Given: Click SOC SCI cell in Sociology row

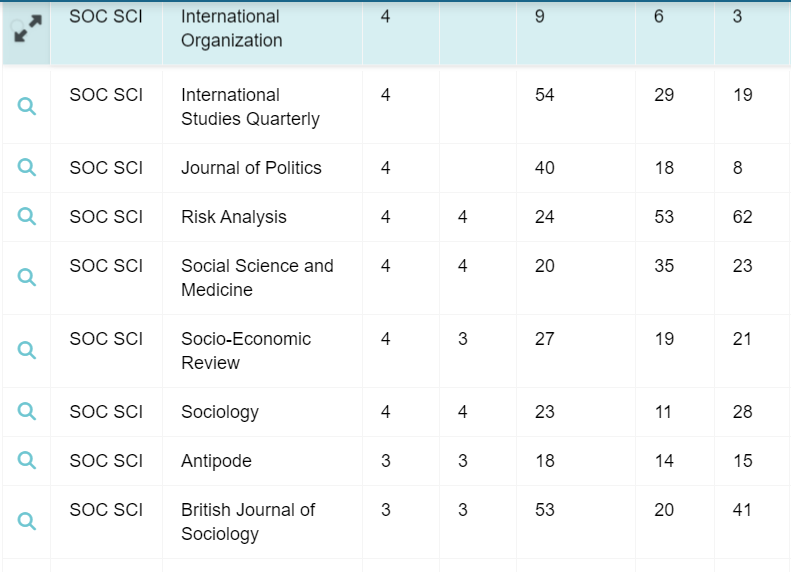Looking at the screenshot, I should (106, 412).
